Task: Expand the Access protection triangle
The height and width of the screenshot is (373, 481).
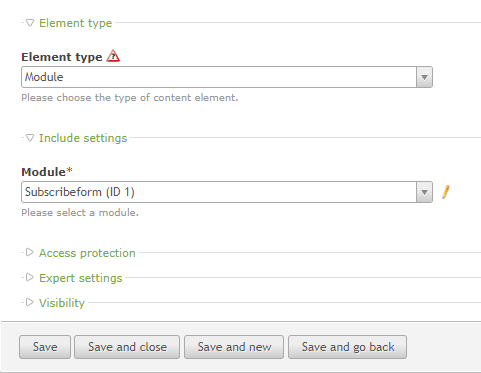Action: (30, 252)
